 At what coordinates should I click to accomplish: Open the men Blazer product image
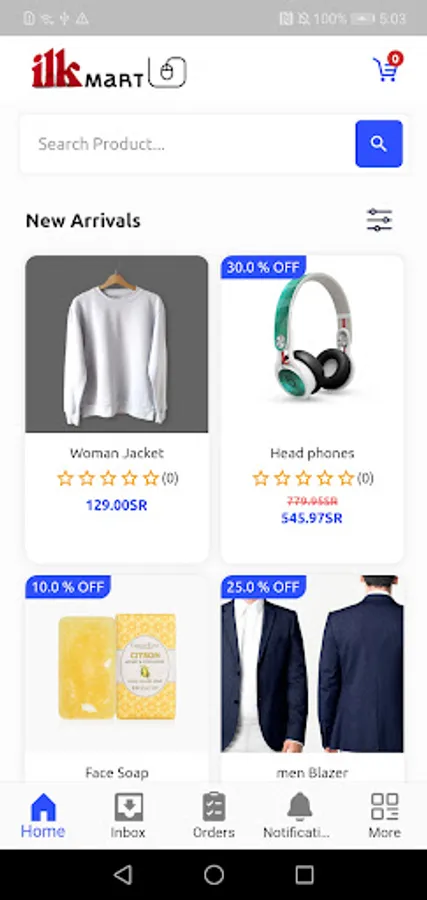tap(312, 664)
